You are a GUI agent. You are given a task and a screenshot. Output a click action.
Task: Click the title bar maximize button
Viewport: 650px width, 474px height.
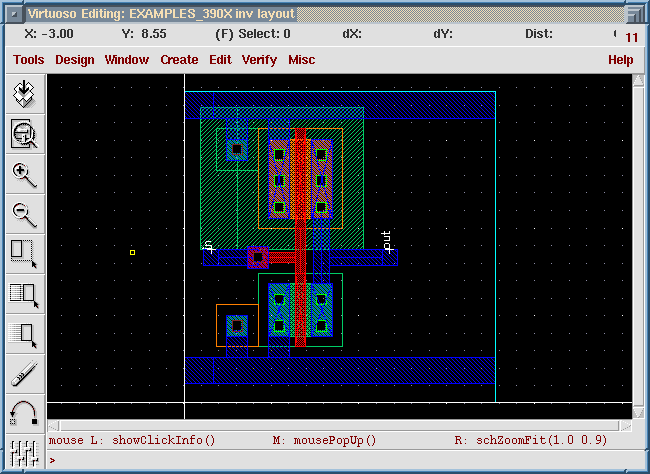pos(633,15)
